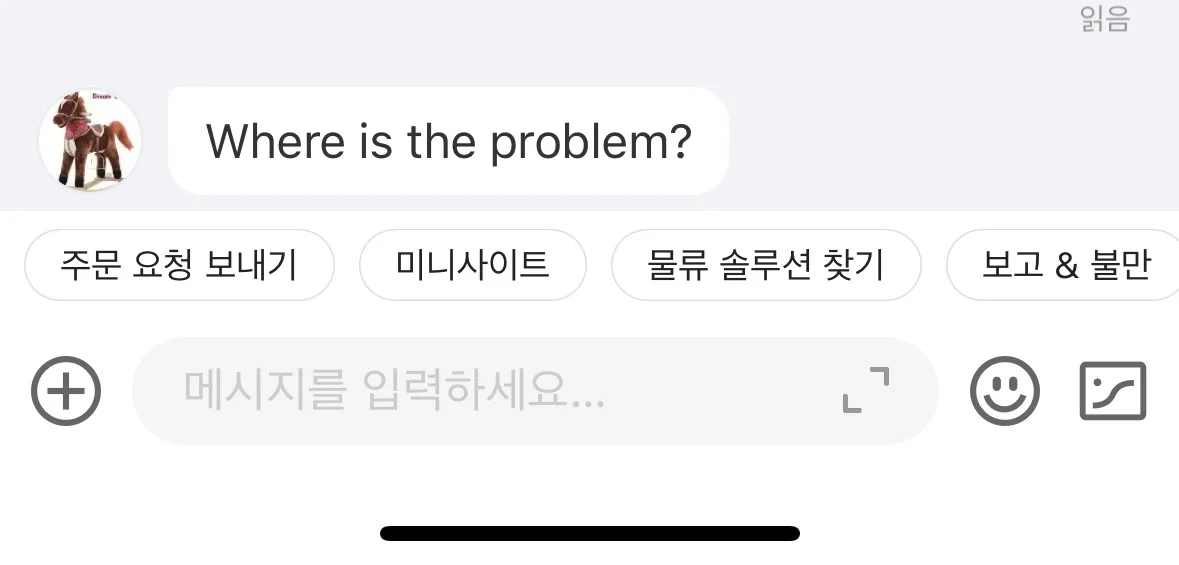Tap the home indicator bar
This screenshot has height=565, width=1179.
tap(590, 533)
